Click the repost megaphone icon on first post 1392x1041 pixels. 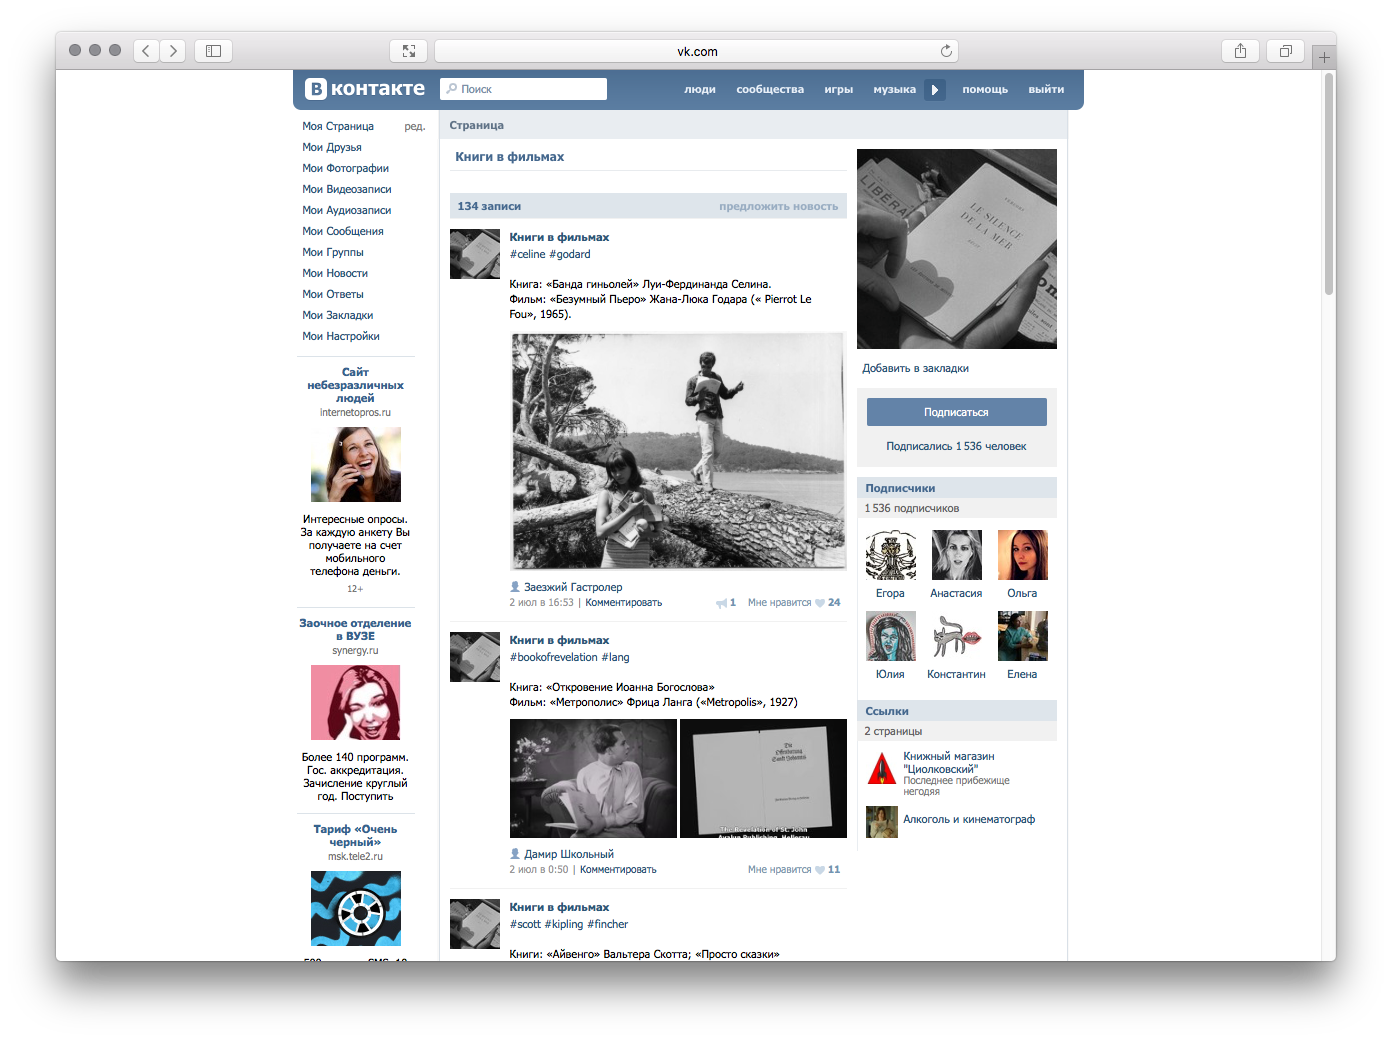(722, 603)
